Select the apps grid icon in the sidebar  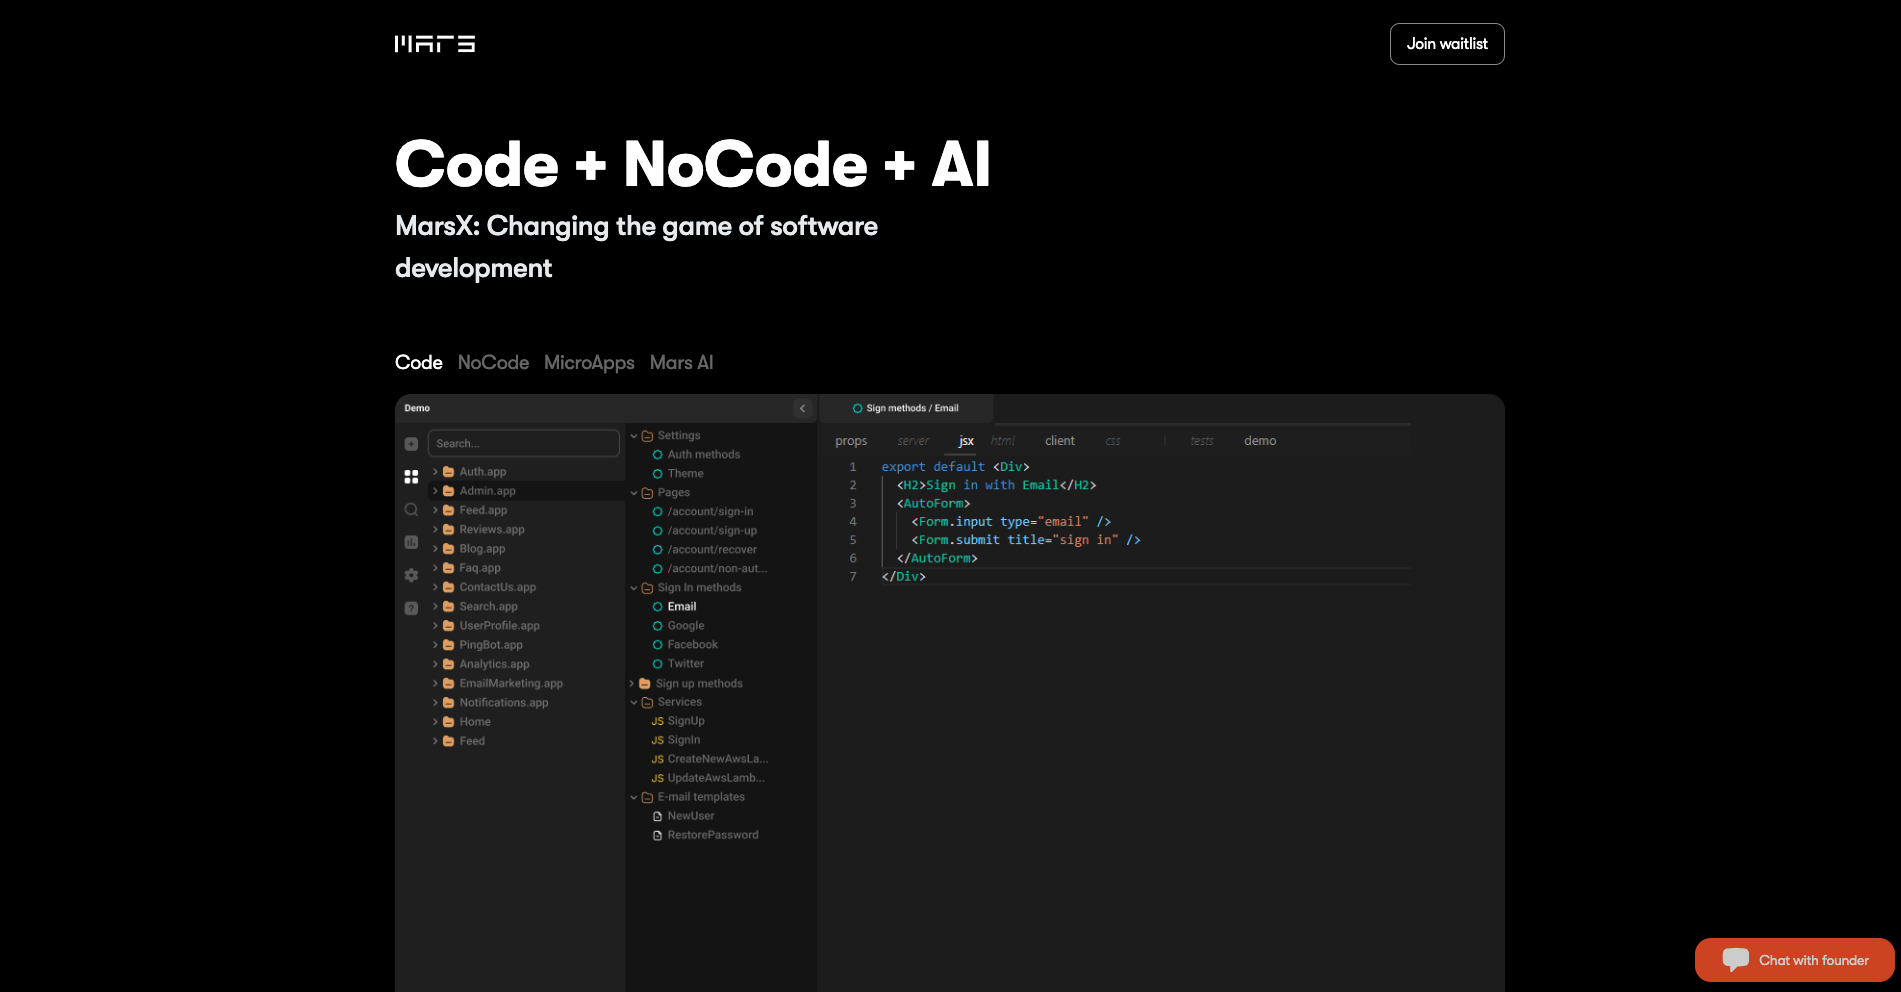coord(411,477)
